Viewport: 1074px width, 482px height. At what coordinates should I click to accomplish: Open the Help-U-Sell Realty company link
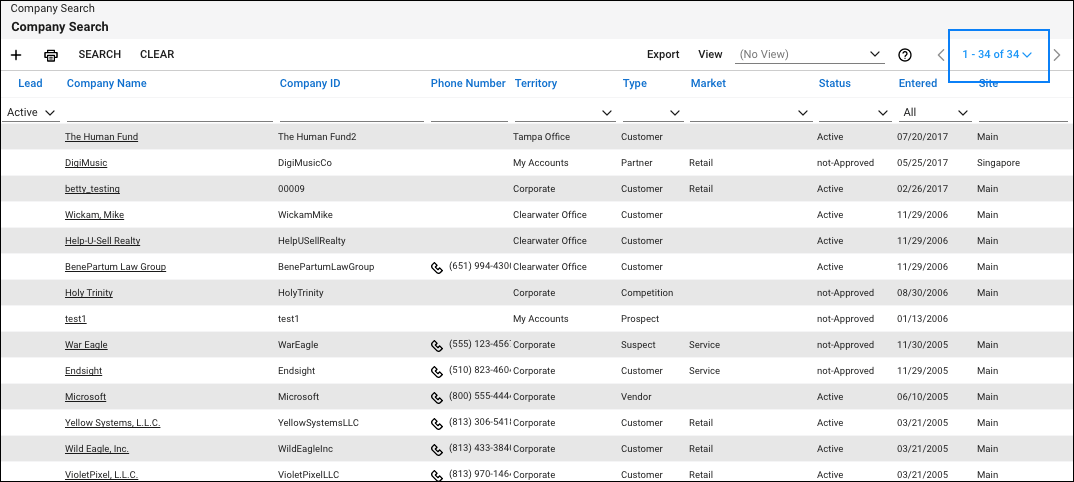click(x=103, y=241)
